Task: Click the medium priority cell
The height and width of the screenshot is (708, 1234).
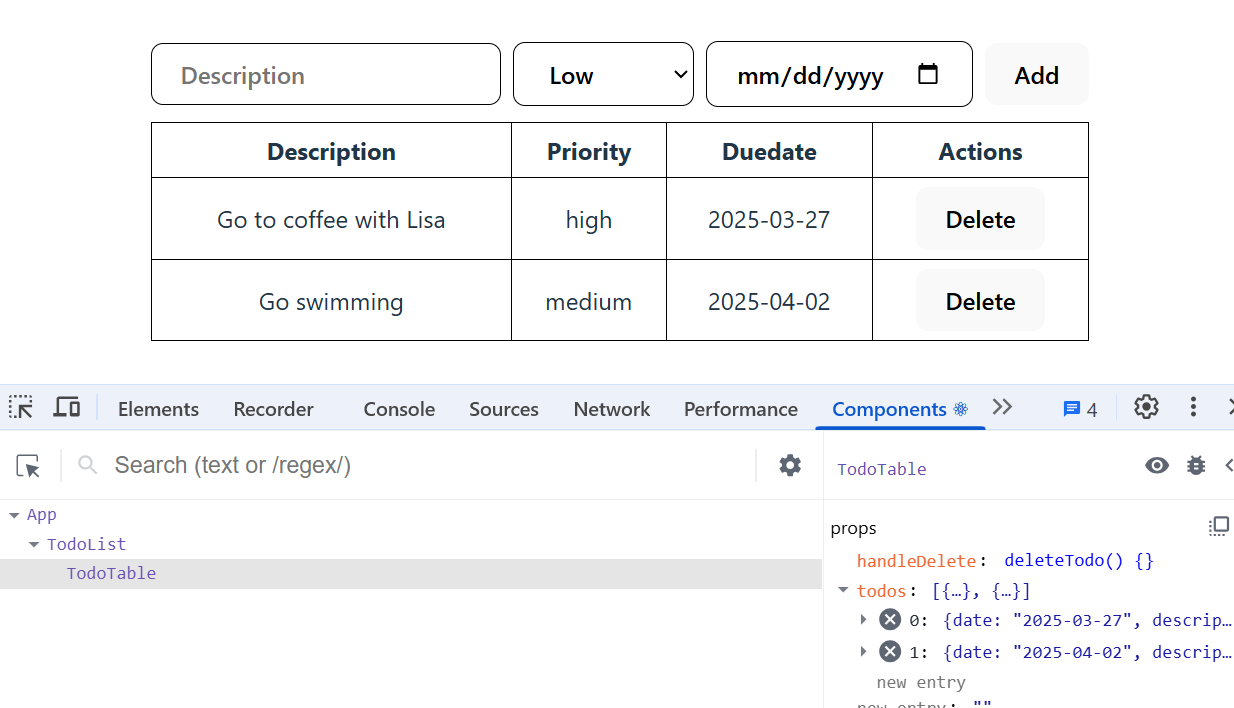Action: (589, 301)
